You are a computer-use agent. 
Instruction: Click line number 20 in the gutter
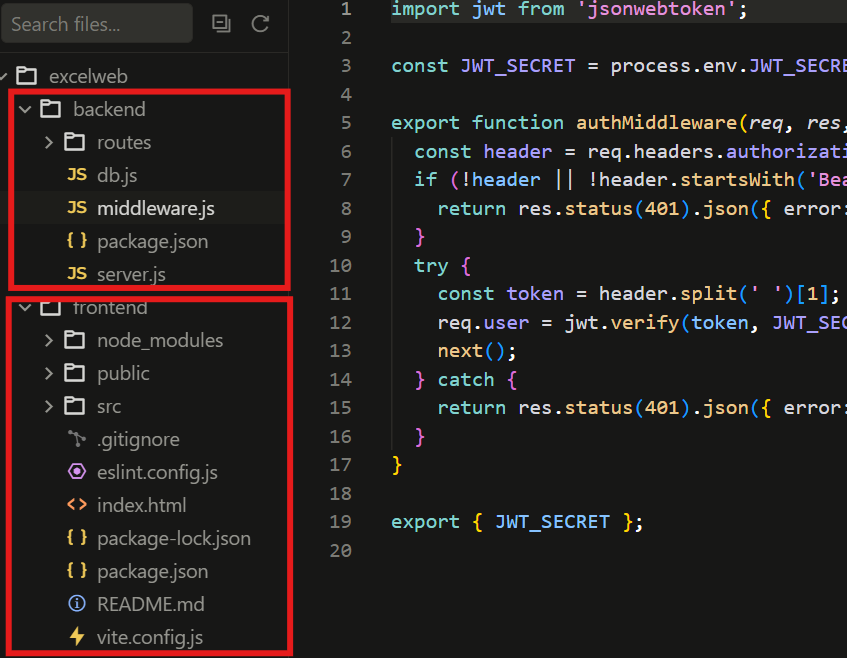[x=341, y=550]
